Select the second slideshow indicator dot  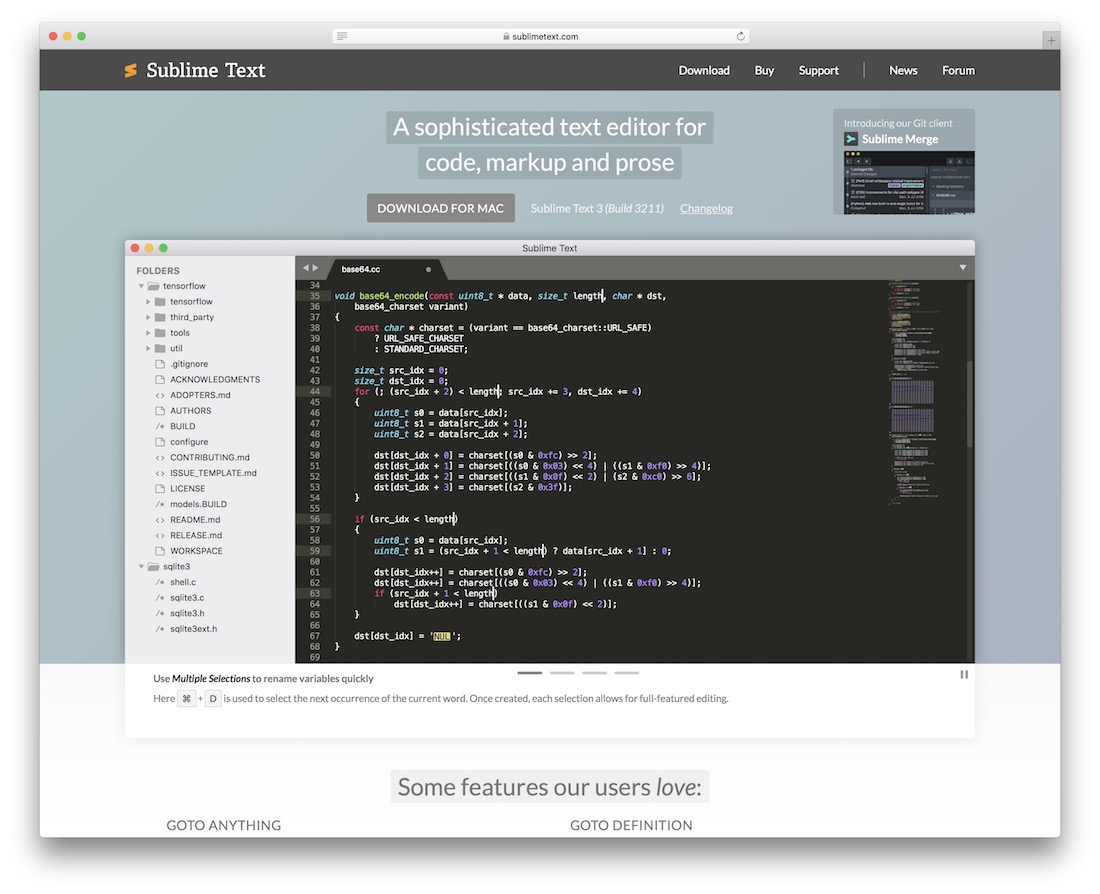(x=561, y=673)
